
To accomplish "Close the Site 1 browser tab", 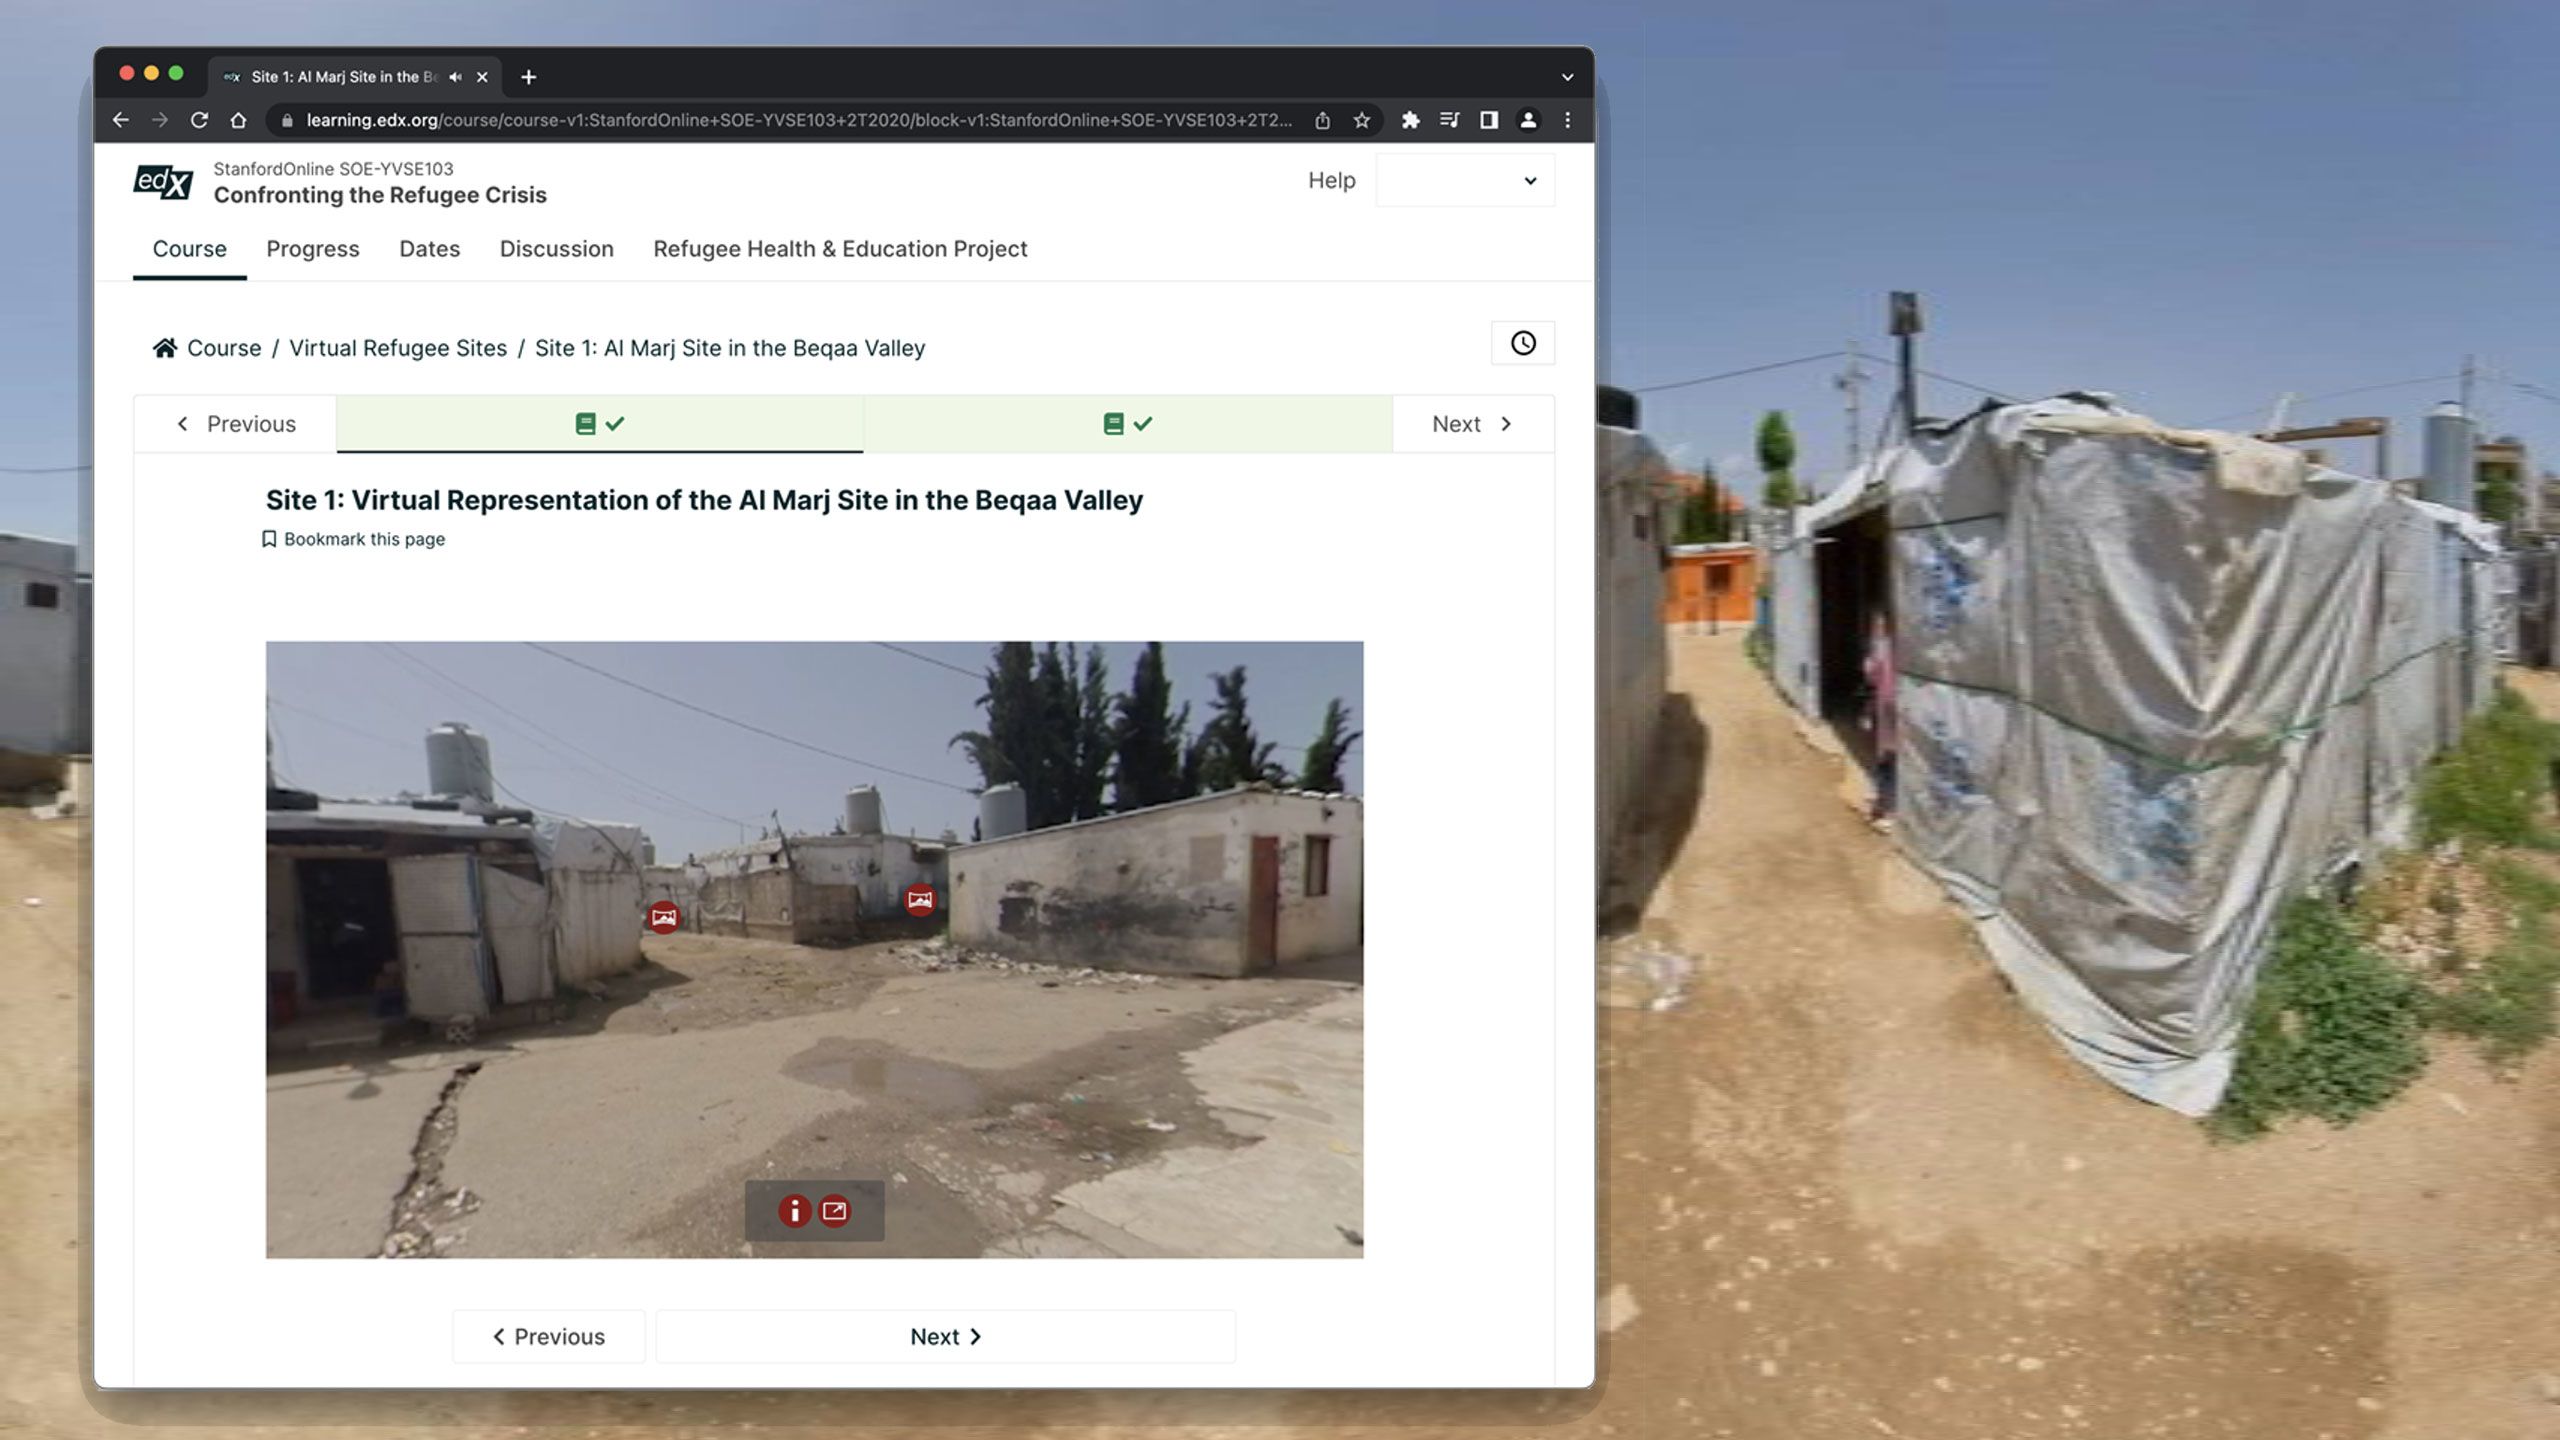I will (482, 77).
